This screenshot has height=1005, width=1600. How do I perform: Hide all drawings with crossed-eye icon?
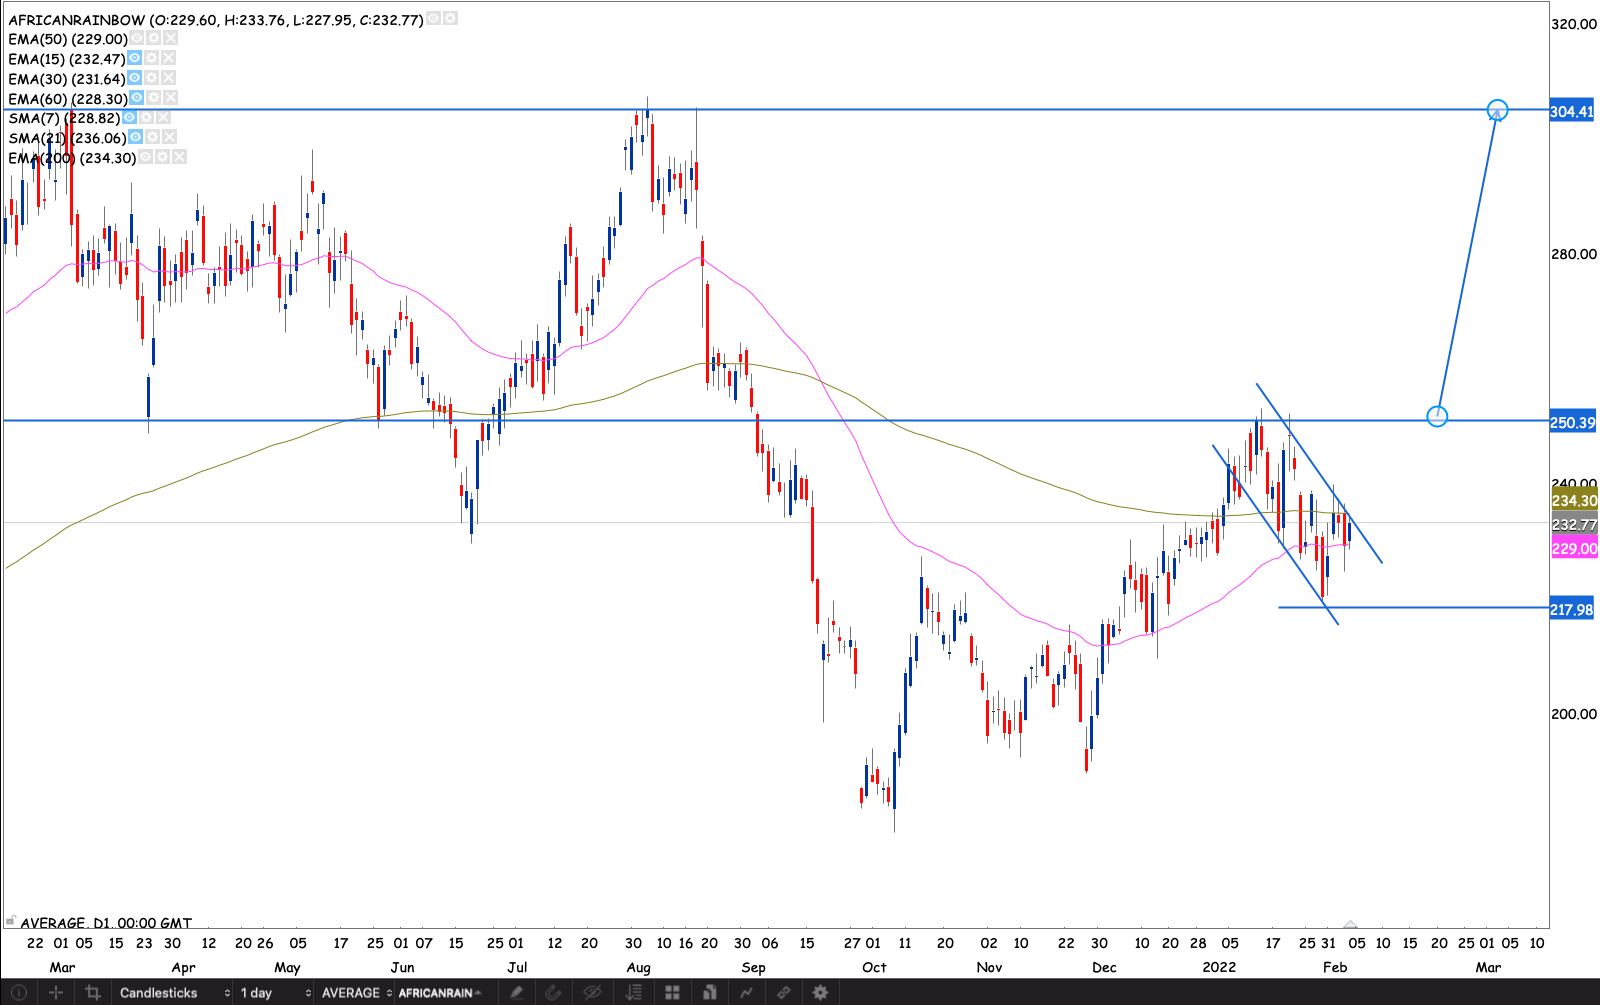coord(592,992)
